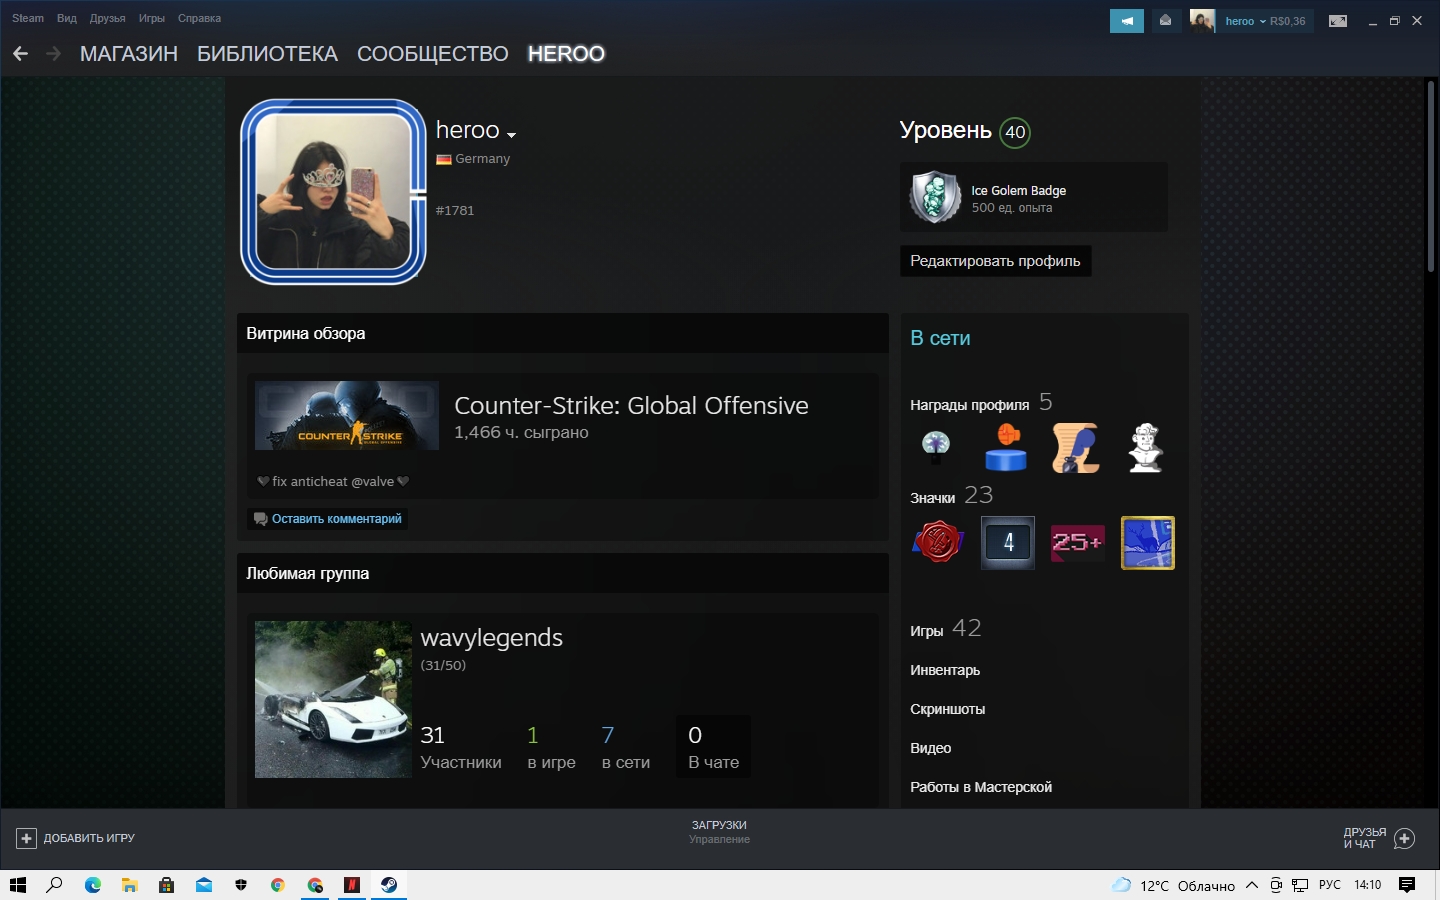Viewport: 1440px width, 900px height.
Task: Open the wavylegends group link
Action: tap(491, 638)
